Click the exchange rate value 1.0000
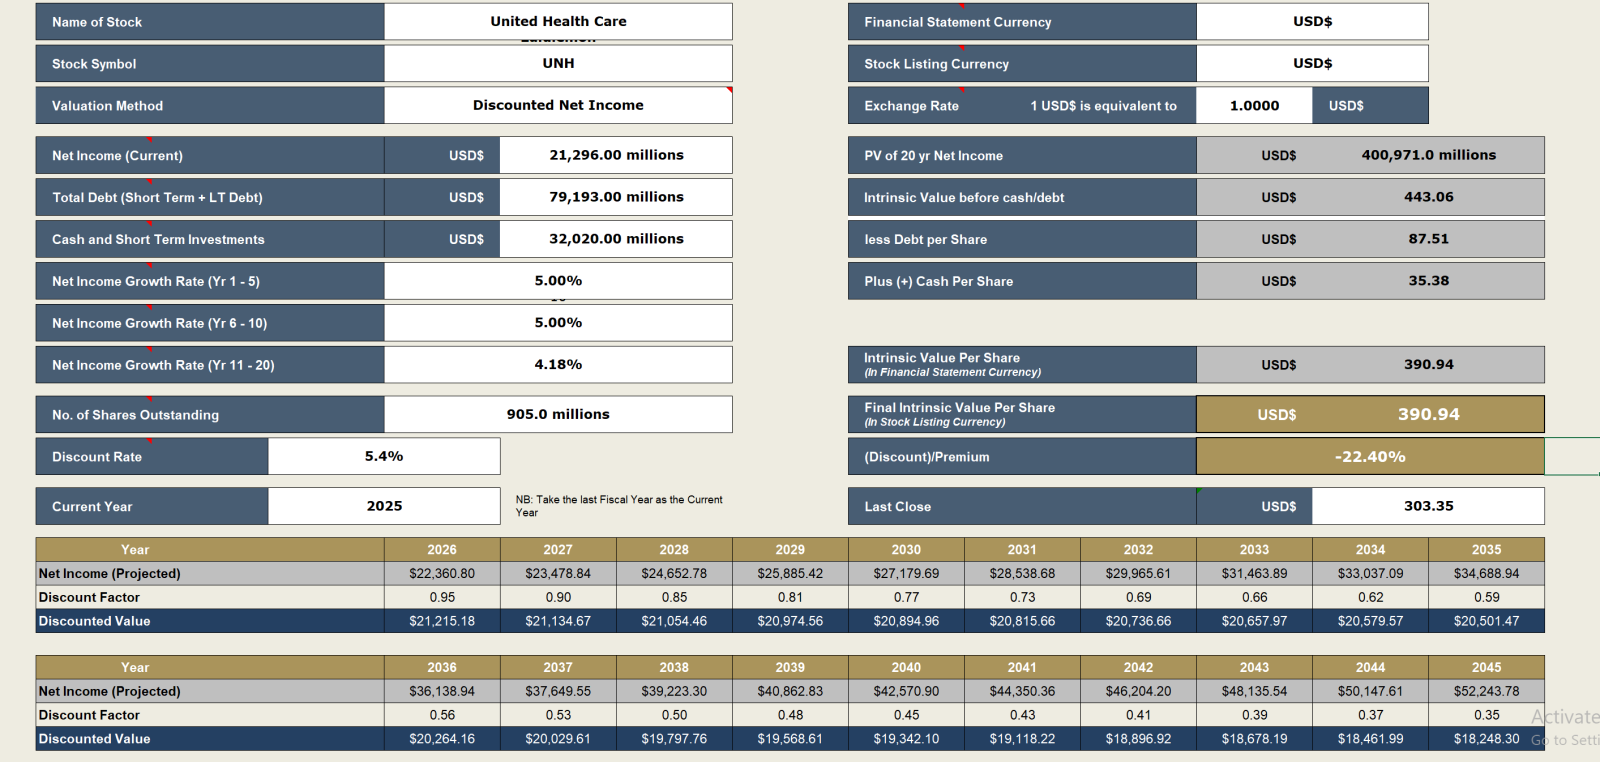The image size is (1600, 762). pyautogui.click(x=1254, y=105)
